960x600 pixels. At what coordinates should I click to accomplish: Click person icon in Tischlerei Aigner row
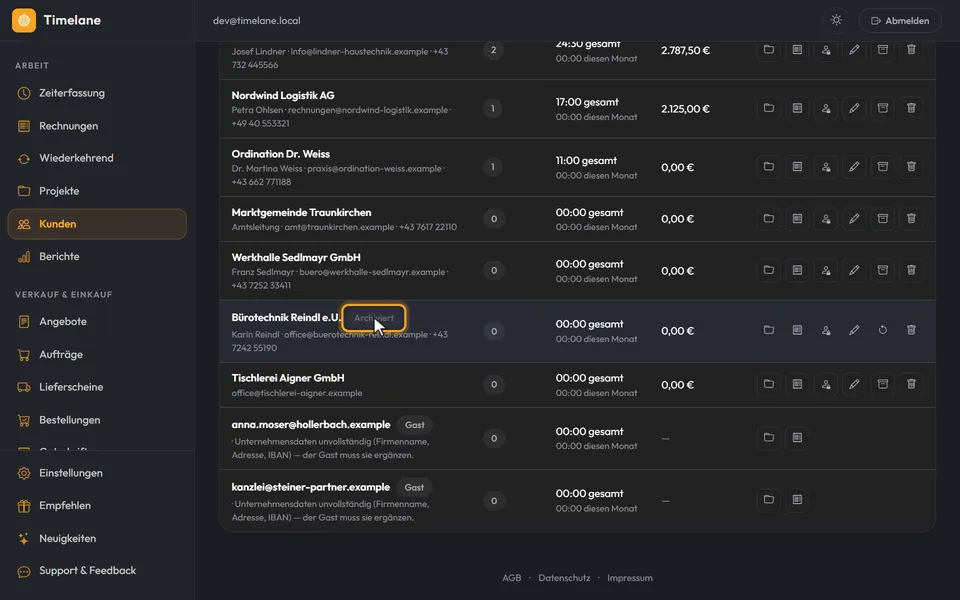(826, 384)
